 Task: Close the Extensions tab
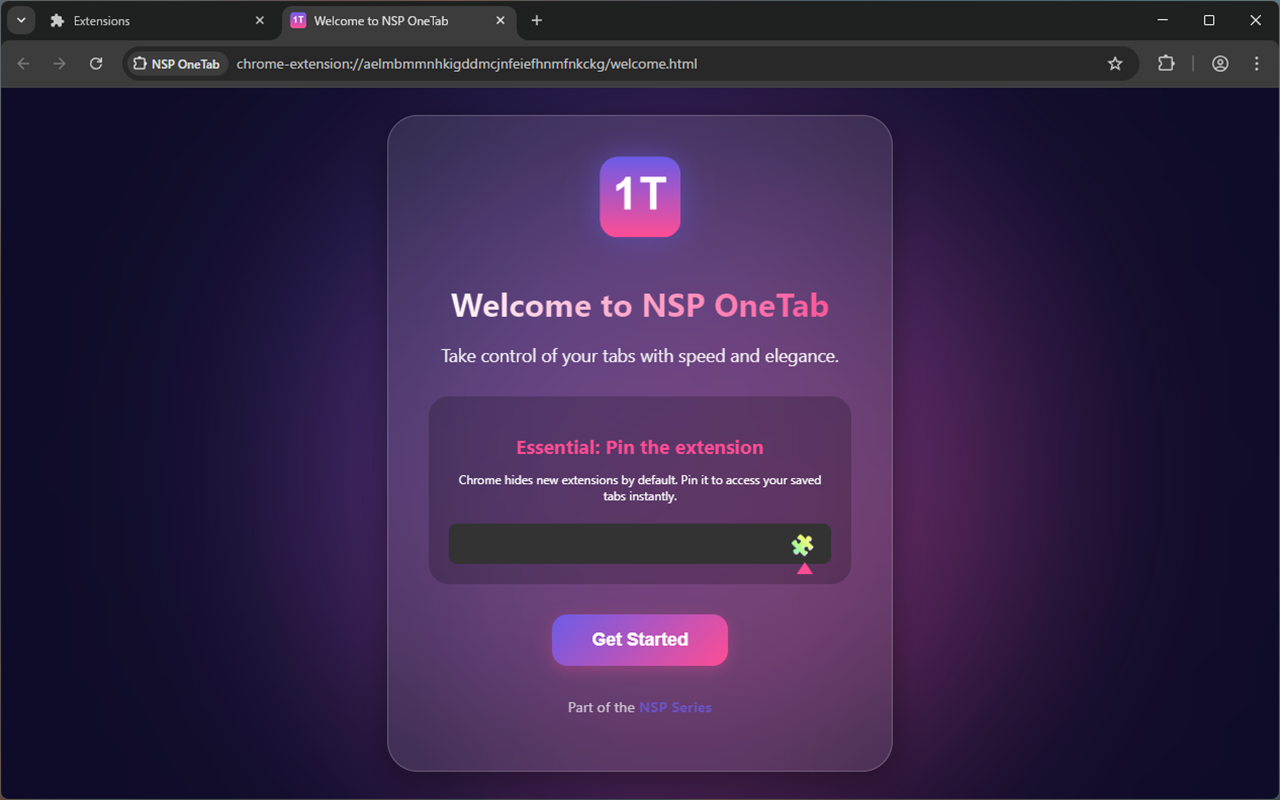coord(260,20)
